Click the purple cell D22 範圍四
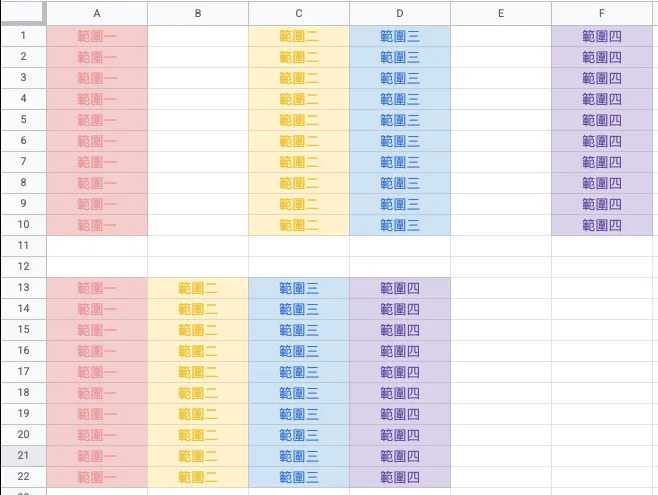This screenshot has width=658, height=495. click(x=400, y=477)
